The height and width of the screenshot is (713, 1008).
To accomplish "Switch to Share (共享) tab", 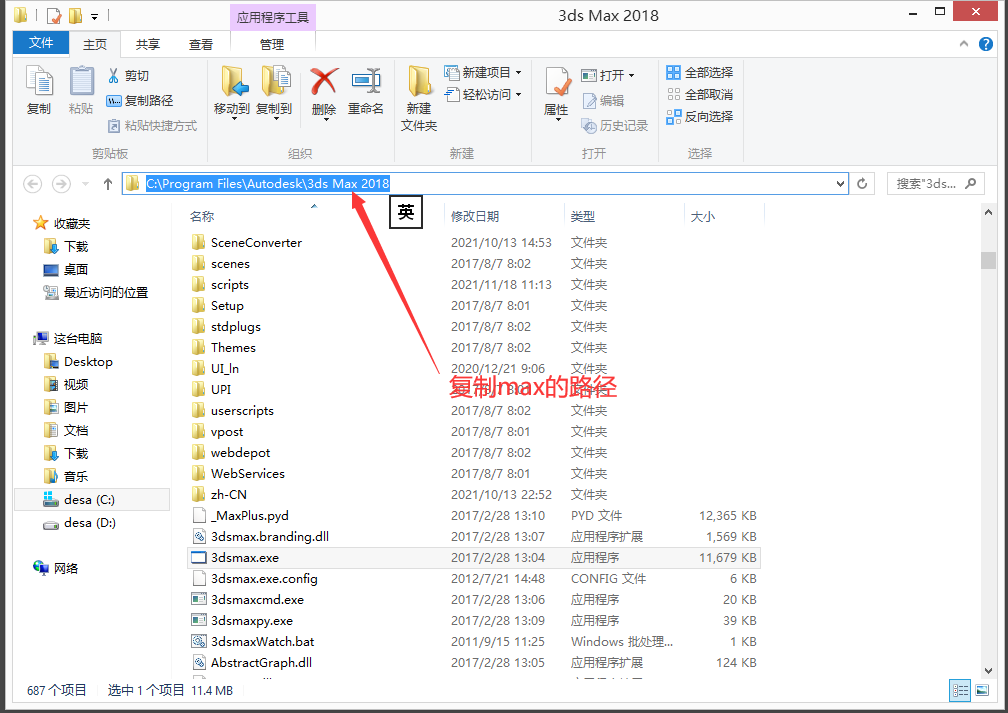I will pos(148,44).
